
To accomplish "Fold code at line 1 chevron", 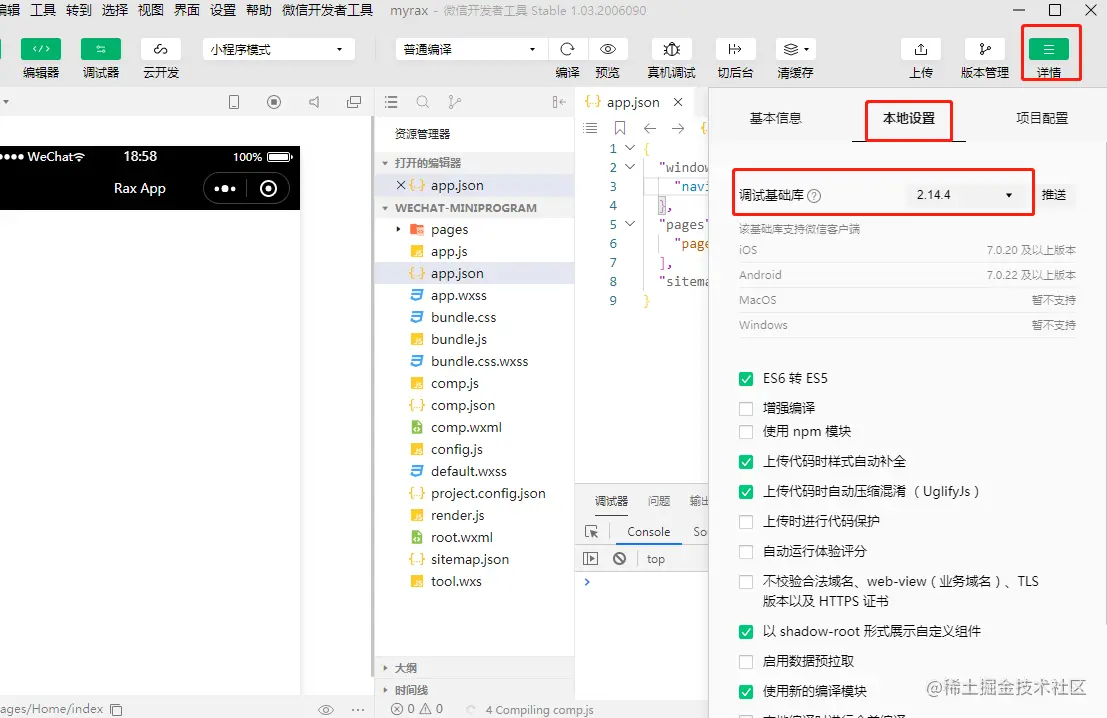I will click(x=630, y=148).
